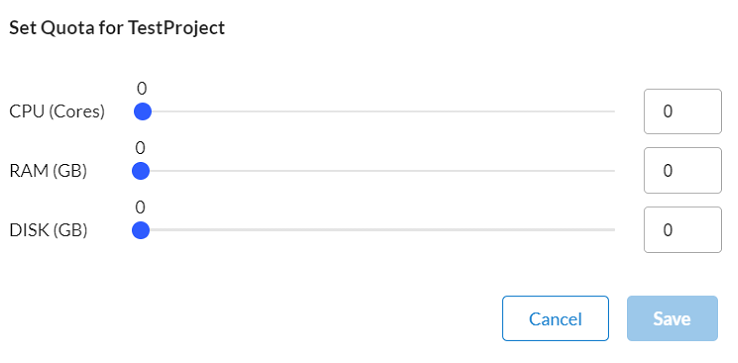Screen dimensions: 738x363
Task: Jump the CPU slider to its maximum end
Action: click(x=614, y=112)
